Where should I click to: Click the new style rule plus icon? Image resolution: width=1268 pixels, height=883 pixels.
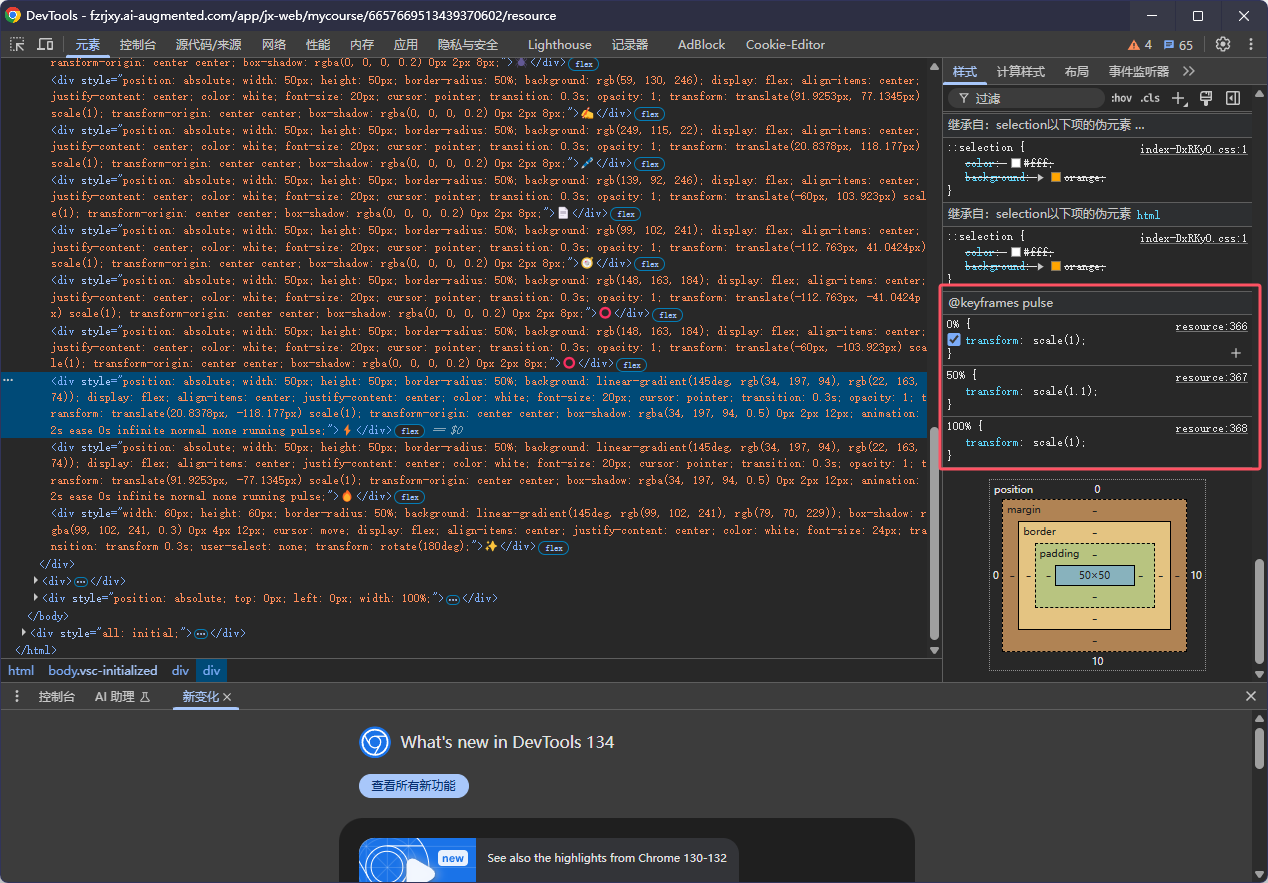click(1178, 98)
